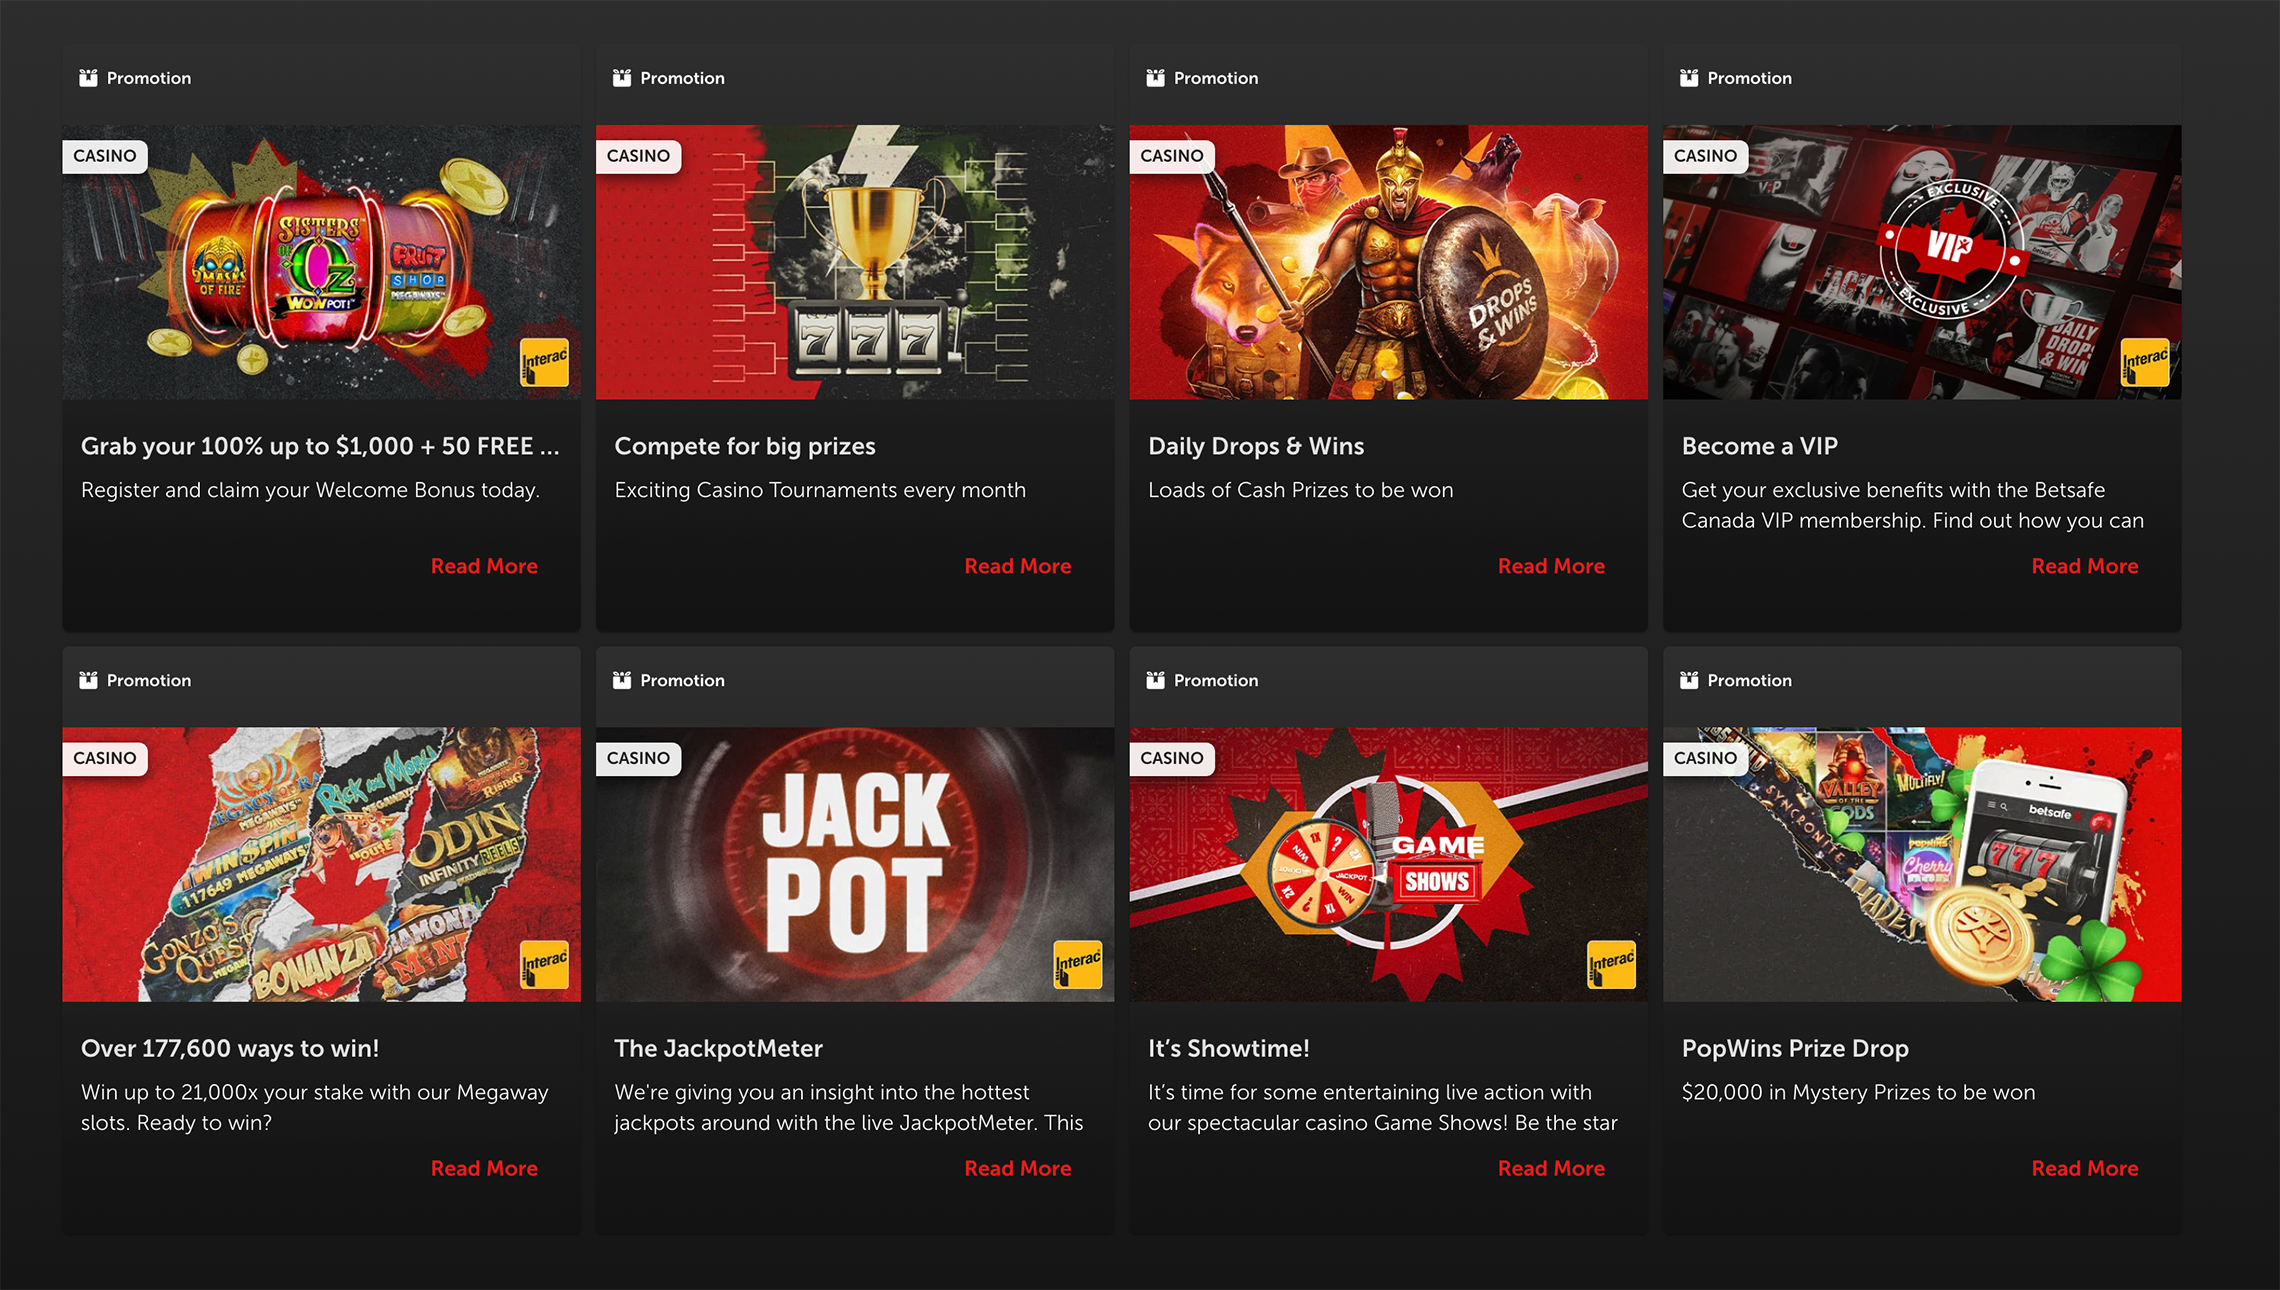
Task: Open Read More for Daily Drops & Wins
Action: 1551,566
